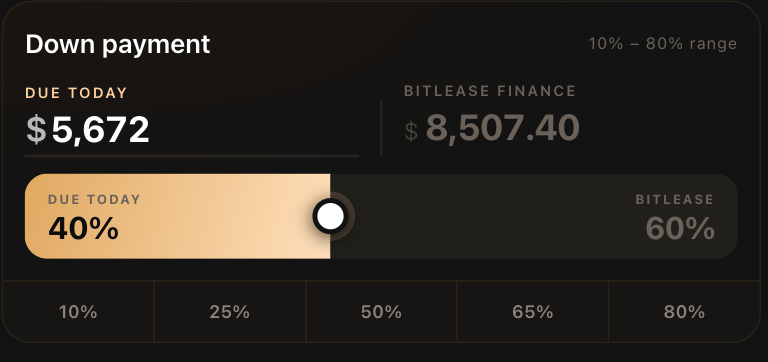Click the 10% – 80% range hint

(x=663, y=44)
